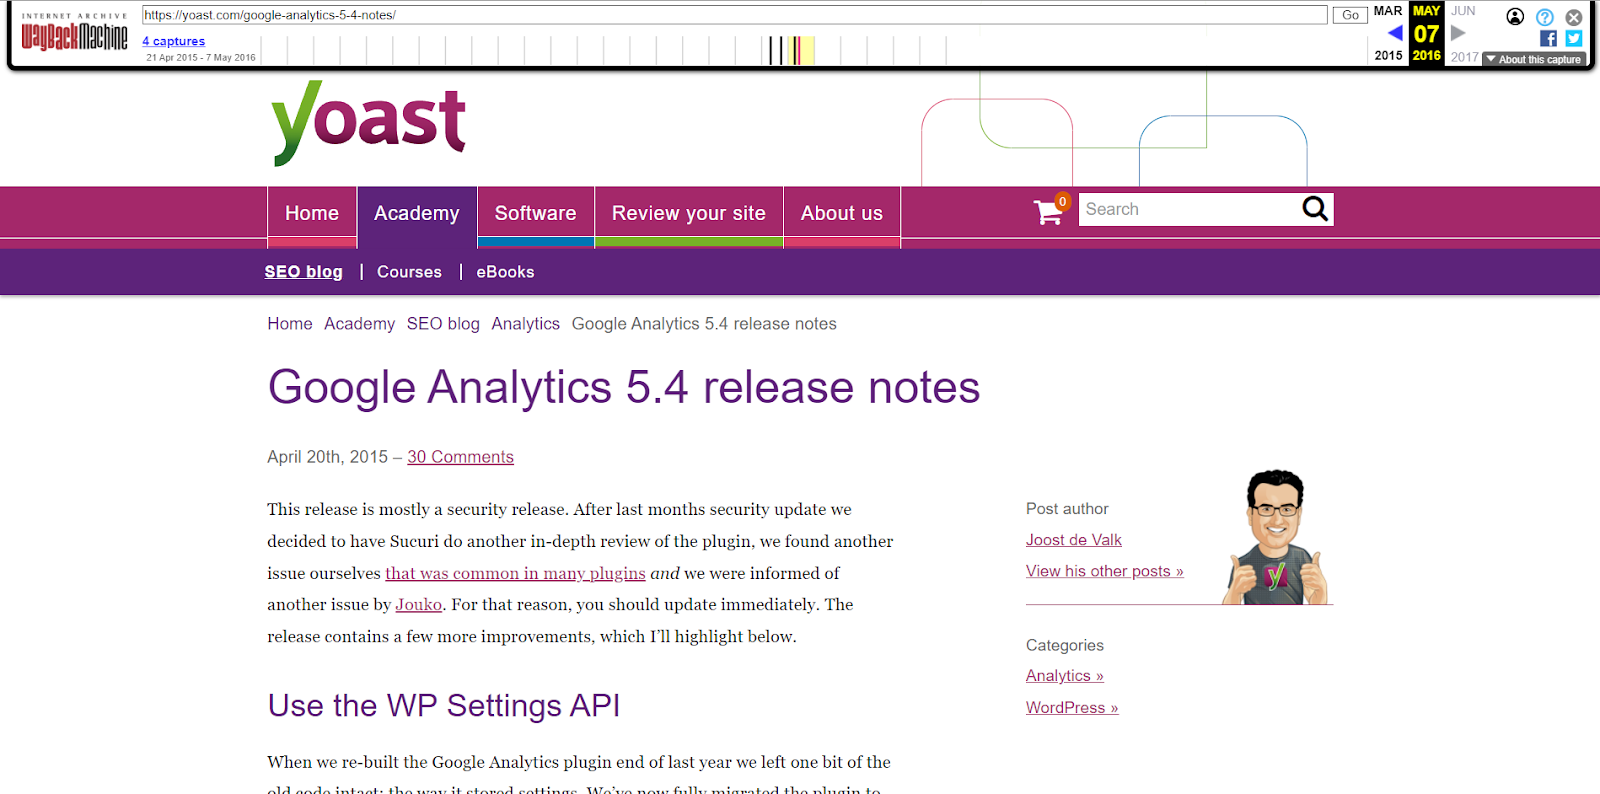Expand About this capture dropdown
The width and height of the screenshot is (1600, 794).
coord(1534,59)
